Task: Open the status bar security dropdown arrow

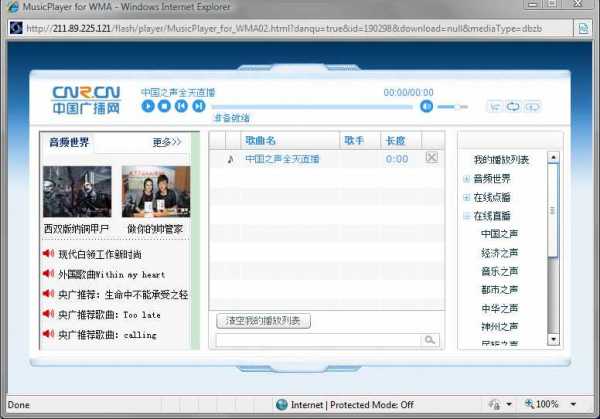Action: (509, 404)
